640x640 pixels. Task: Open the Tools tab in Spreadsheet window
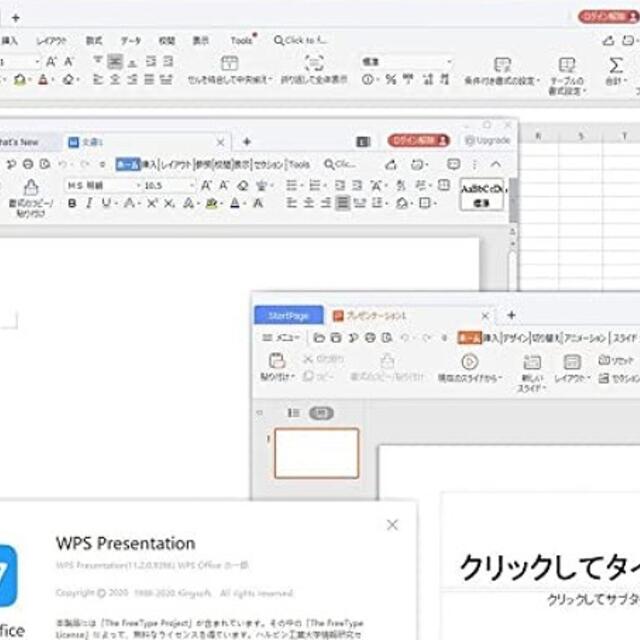point(242,40)
